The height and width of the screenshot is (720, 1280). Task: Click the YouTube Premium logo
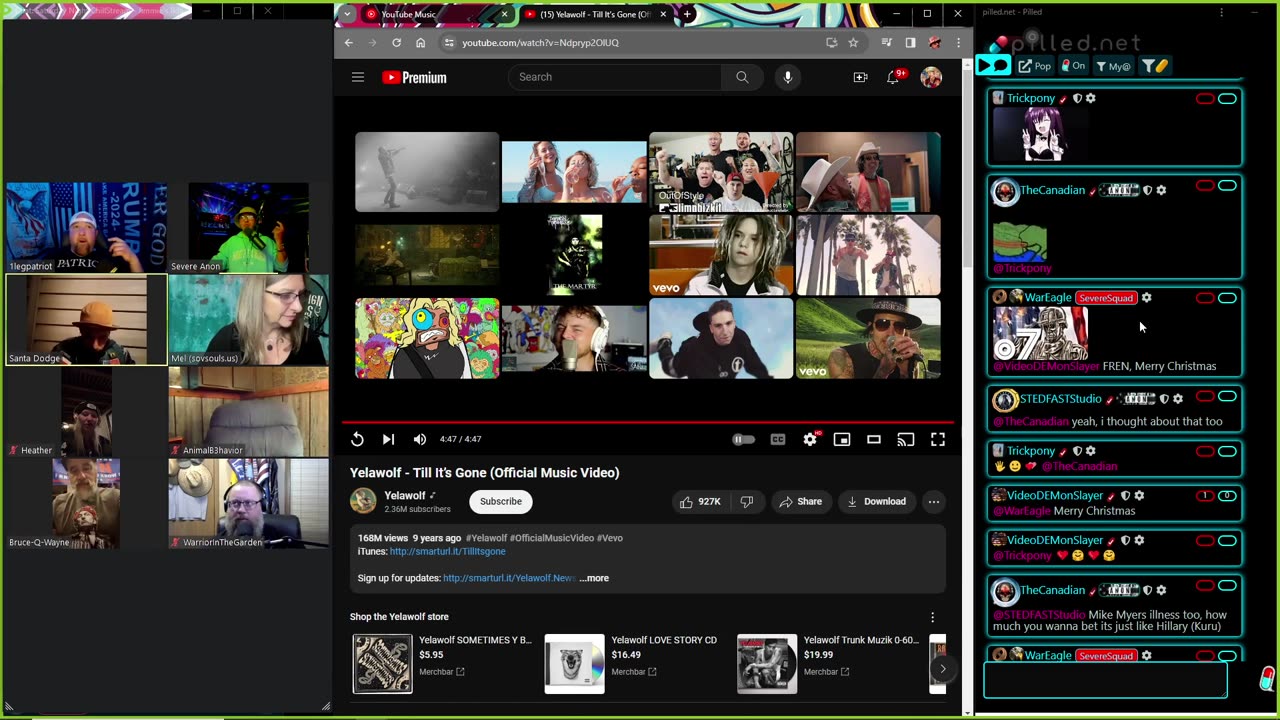click(414, 77)
